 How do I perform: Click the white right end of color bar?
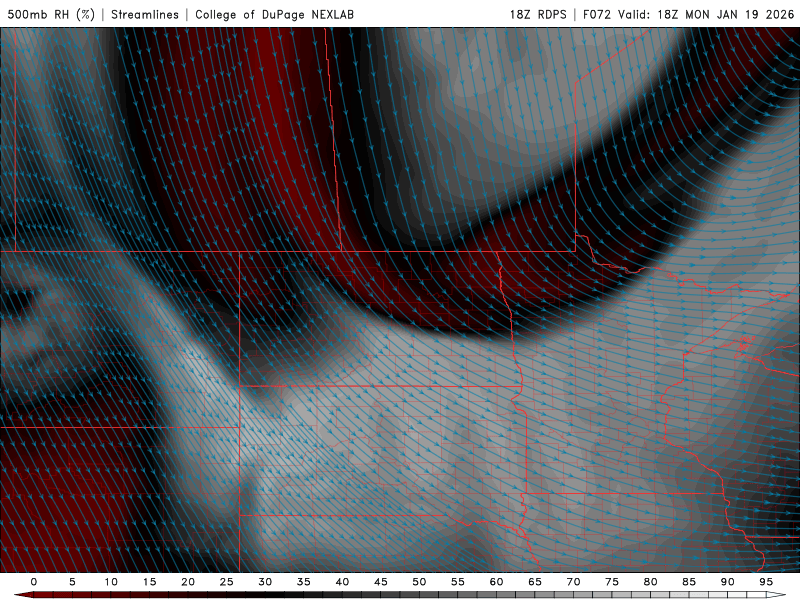[776, 595]
